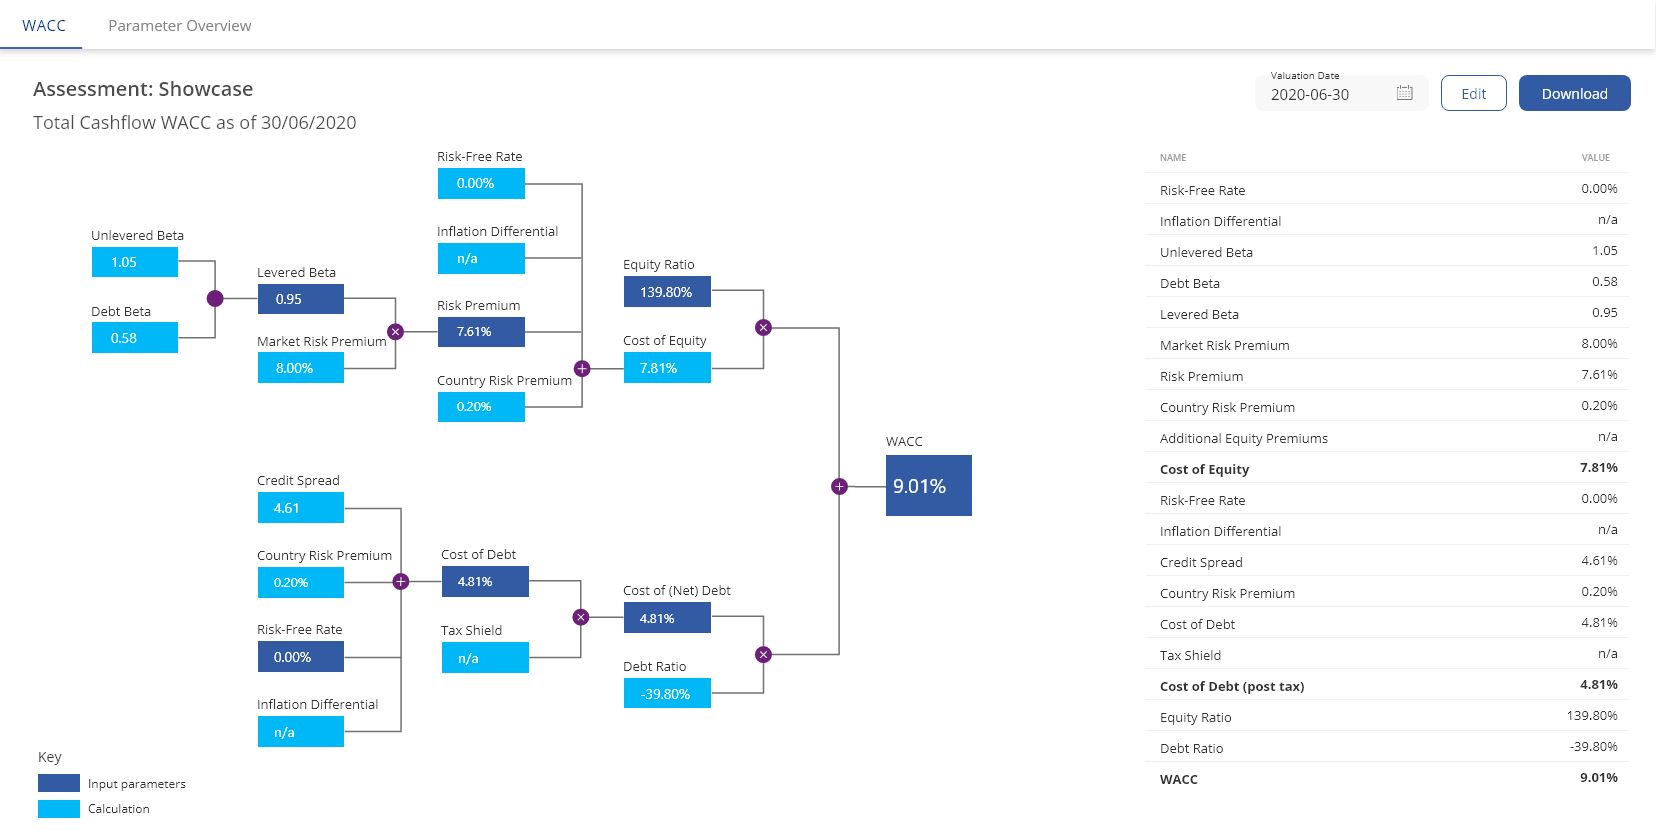Click the plus node left of Cost of Debt

[x=401, y=582]
